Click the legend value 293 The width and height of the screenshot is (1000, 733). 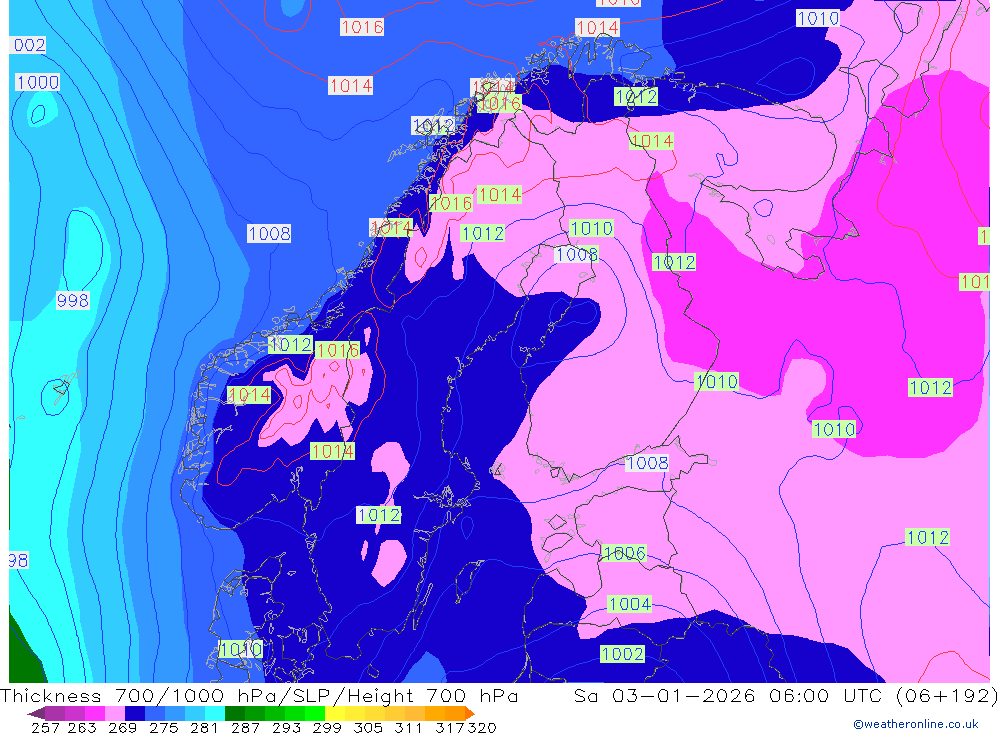click(x=286, y=728)
